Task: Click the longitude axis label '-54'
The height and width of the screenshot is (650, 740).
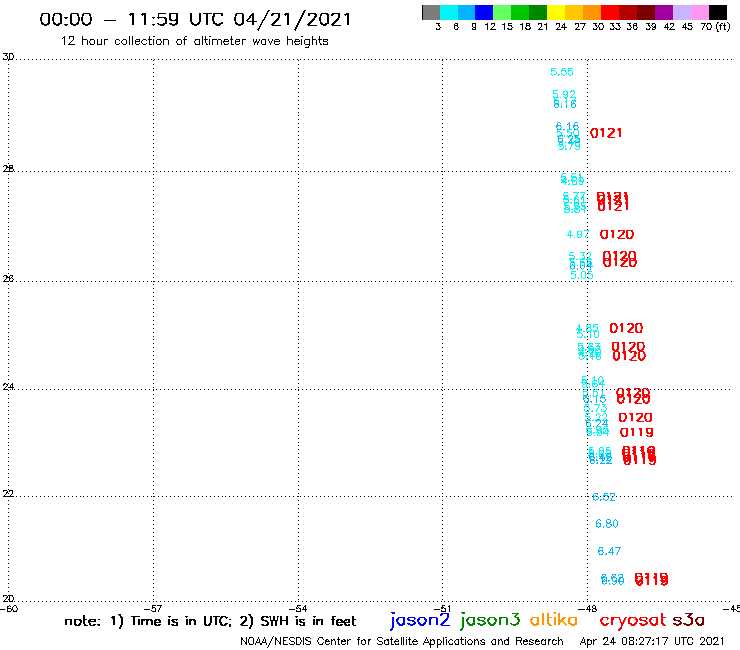Action: 298,609
